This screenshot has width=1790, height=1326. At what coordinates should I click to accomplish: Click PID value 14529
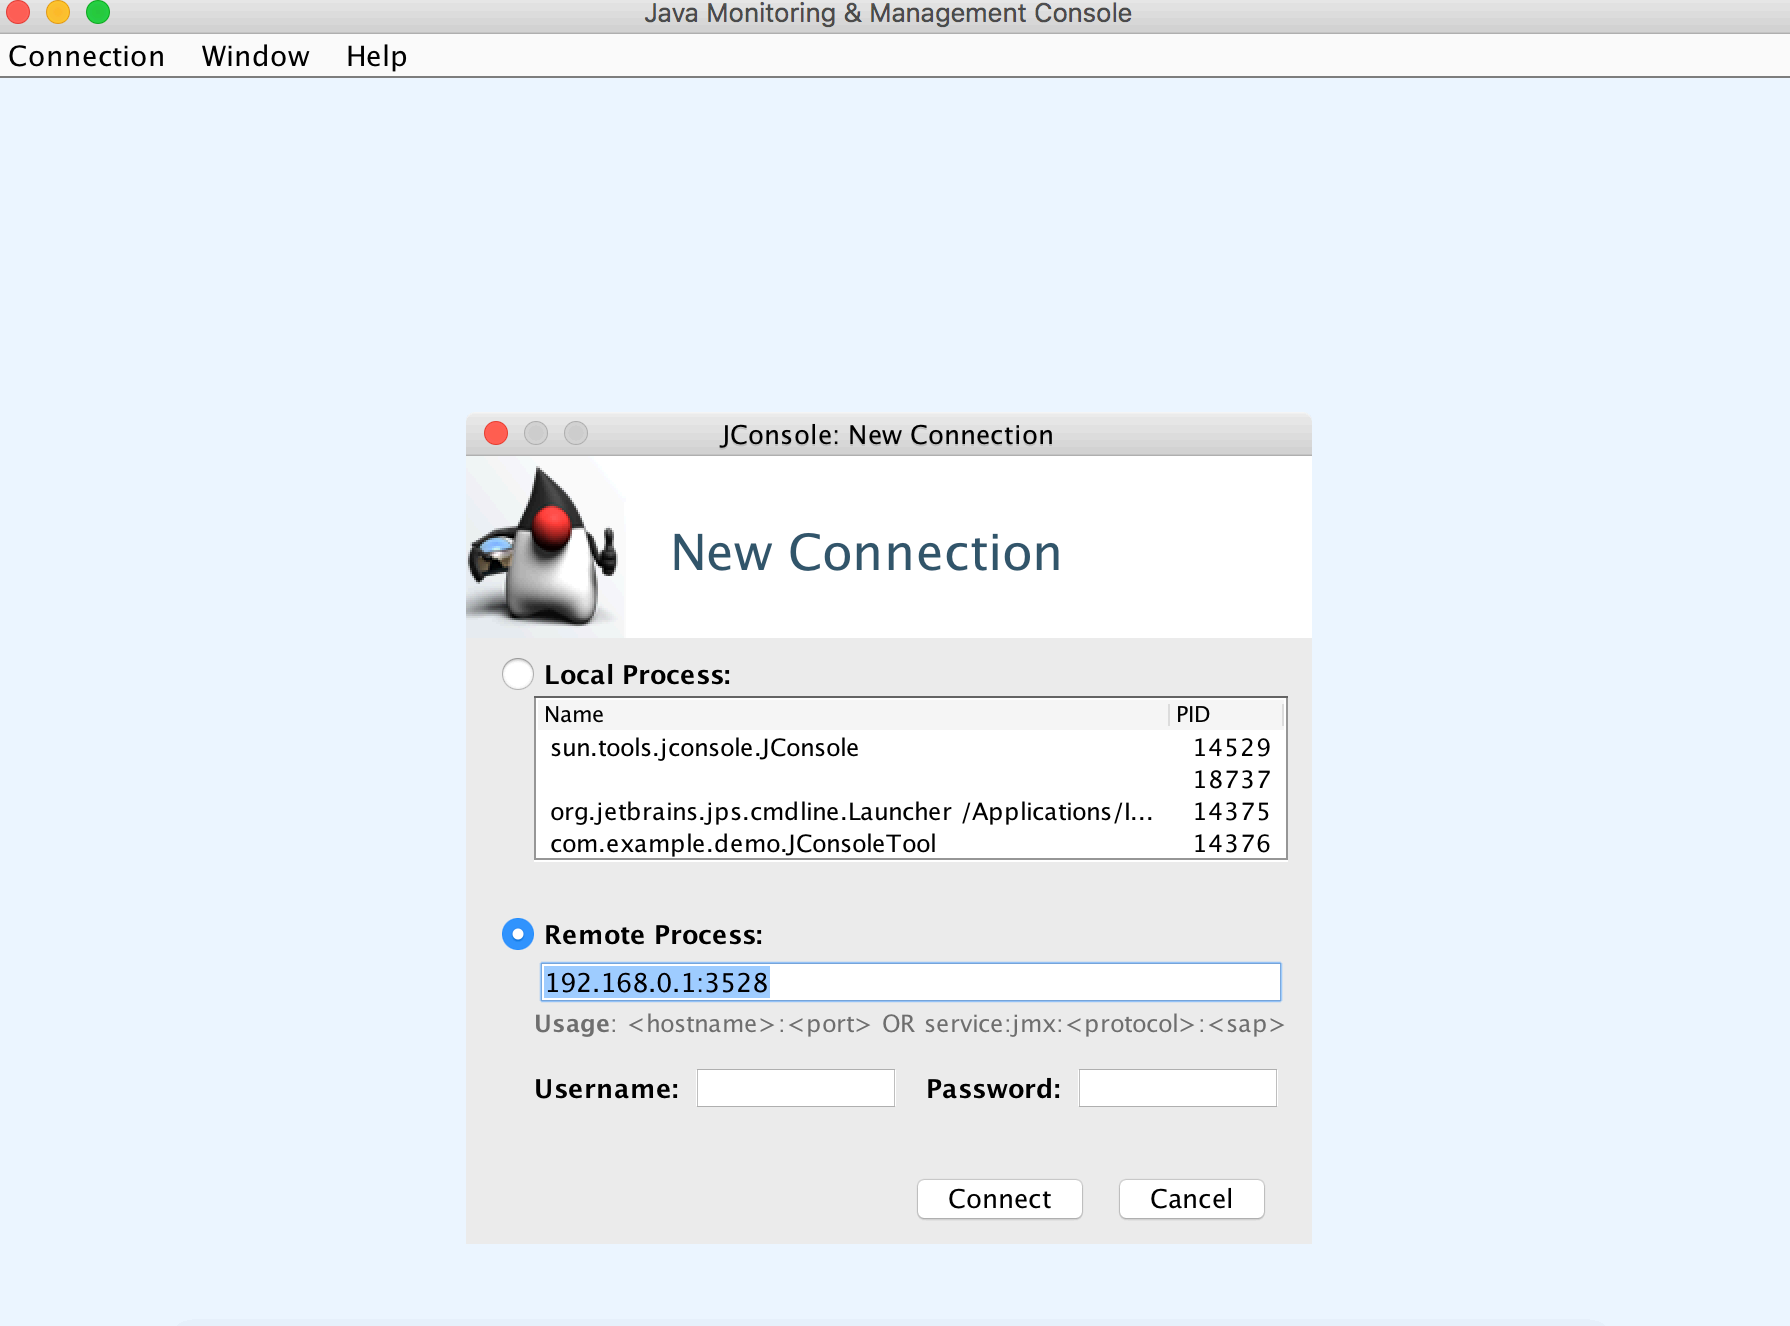[x=1231, y=747]
